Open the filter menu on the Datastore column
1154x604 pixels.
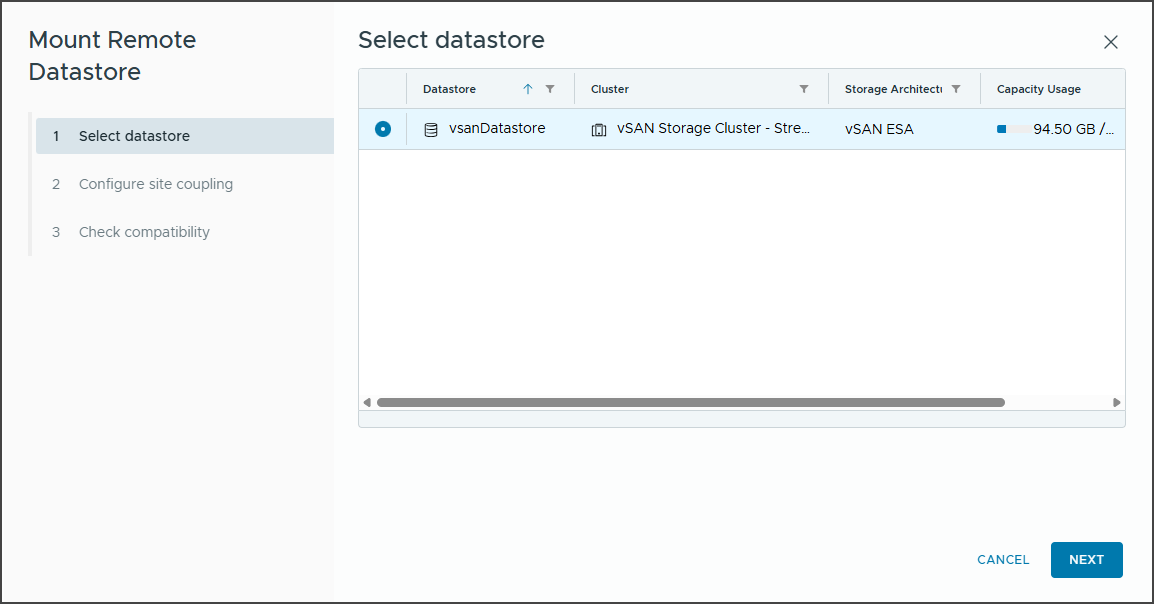(x=549, y=89)
